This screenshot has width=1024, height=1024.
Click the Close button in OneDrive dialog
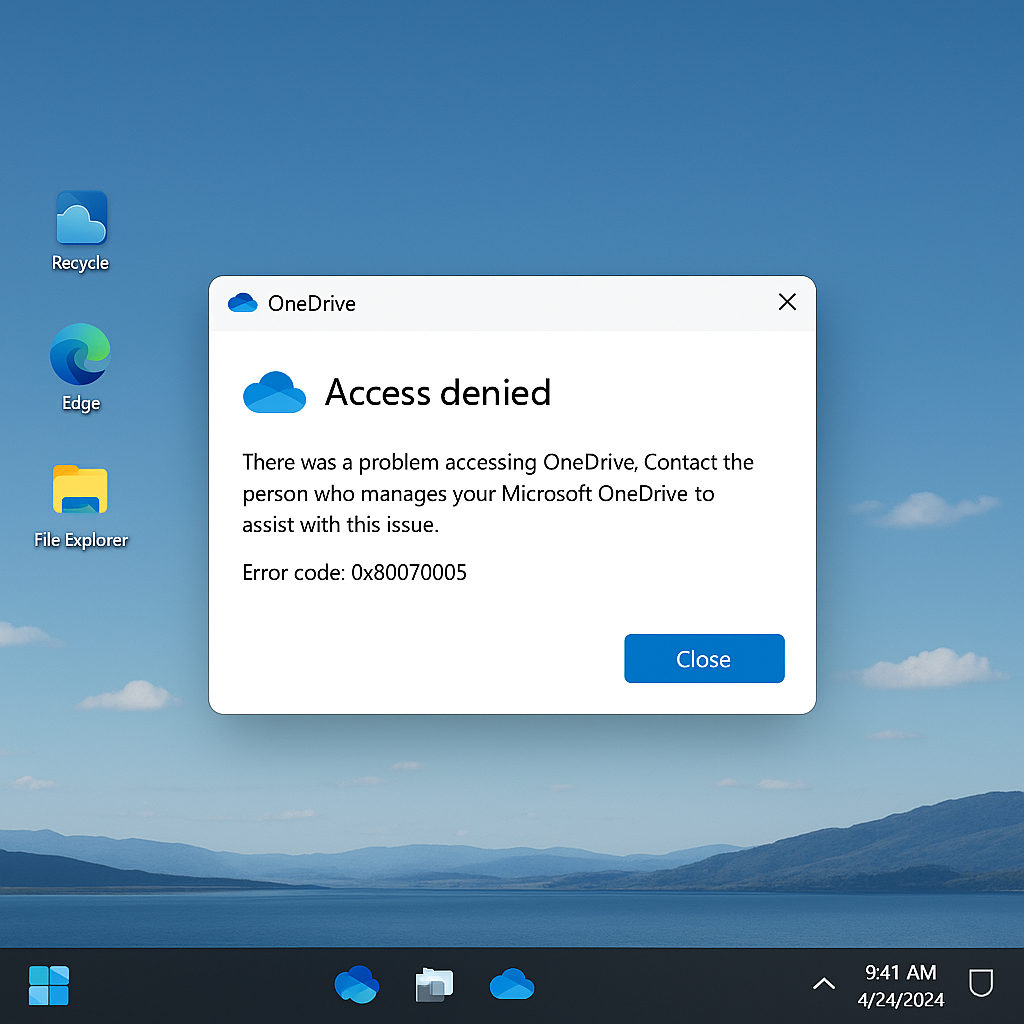click(x=704, y=658)
